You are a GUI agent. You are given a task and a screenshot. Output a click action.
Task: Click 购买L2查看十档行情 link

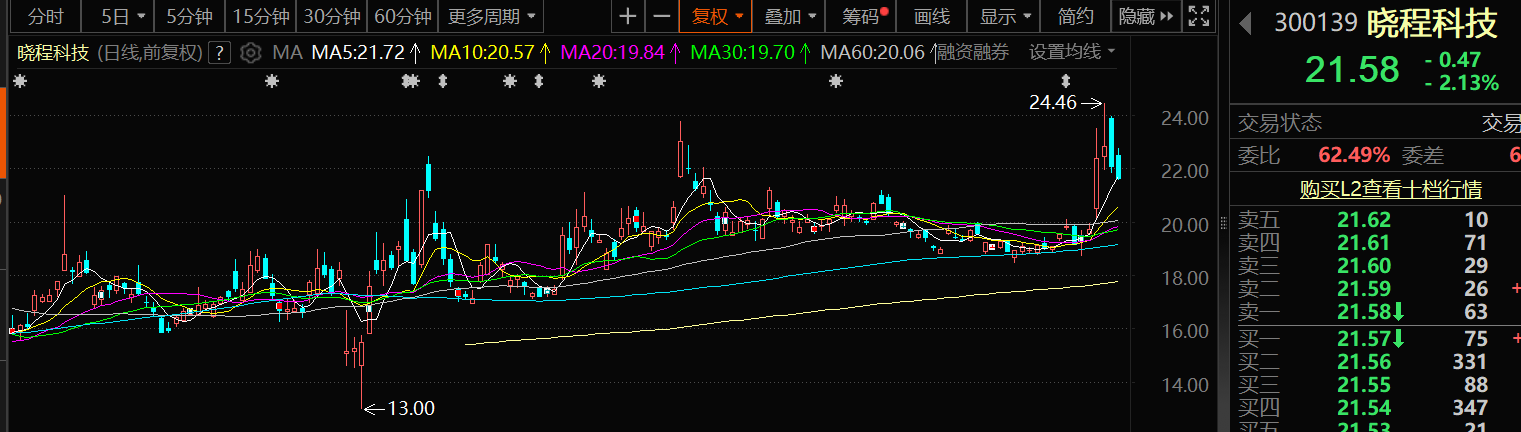point(1390,189)
